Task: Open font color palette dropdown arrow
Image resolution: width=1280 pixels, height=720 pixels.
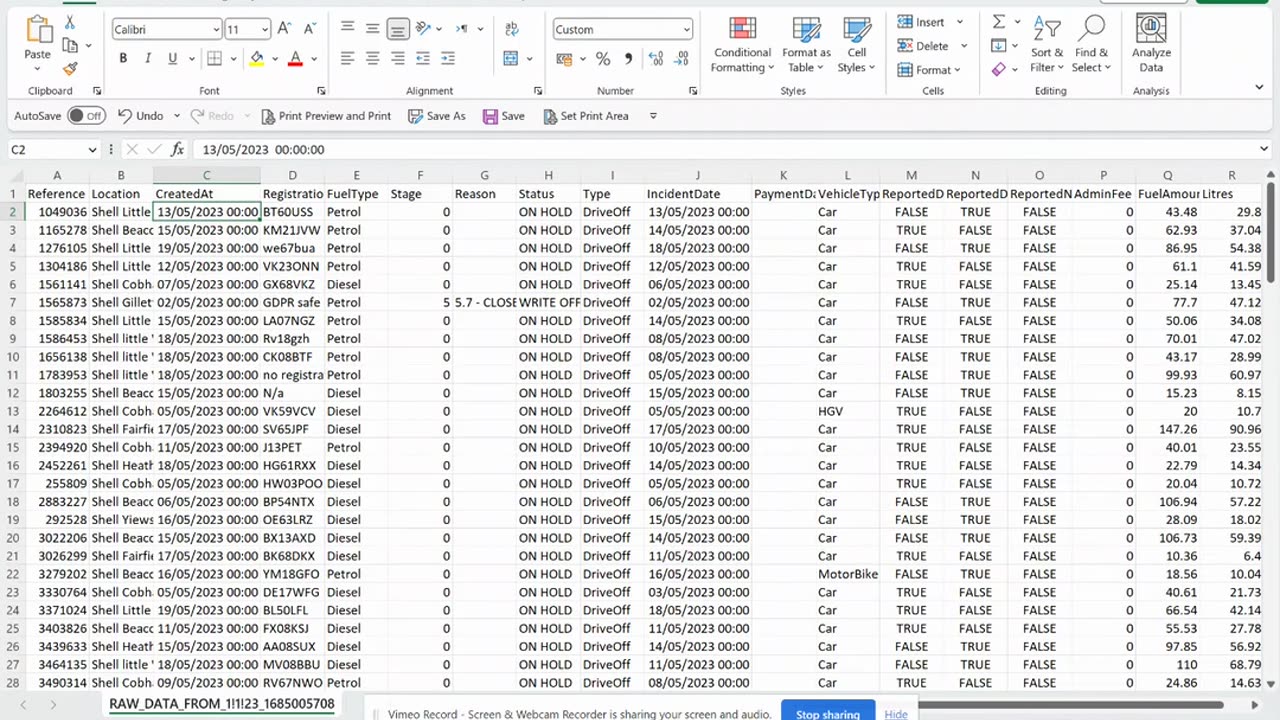Action: pos(312,60)
